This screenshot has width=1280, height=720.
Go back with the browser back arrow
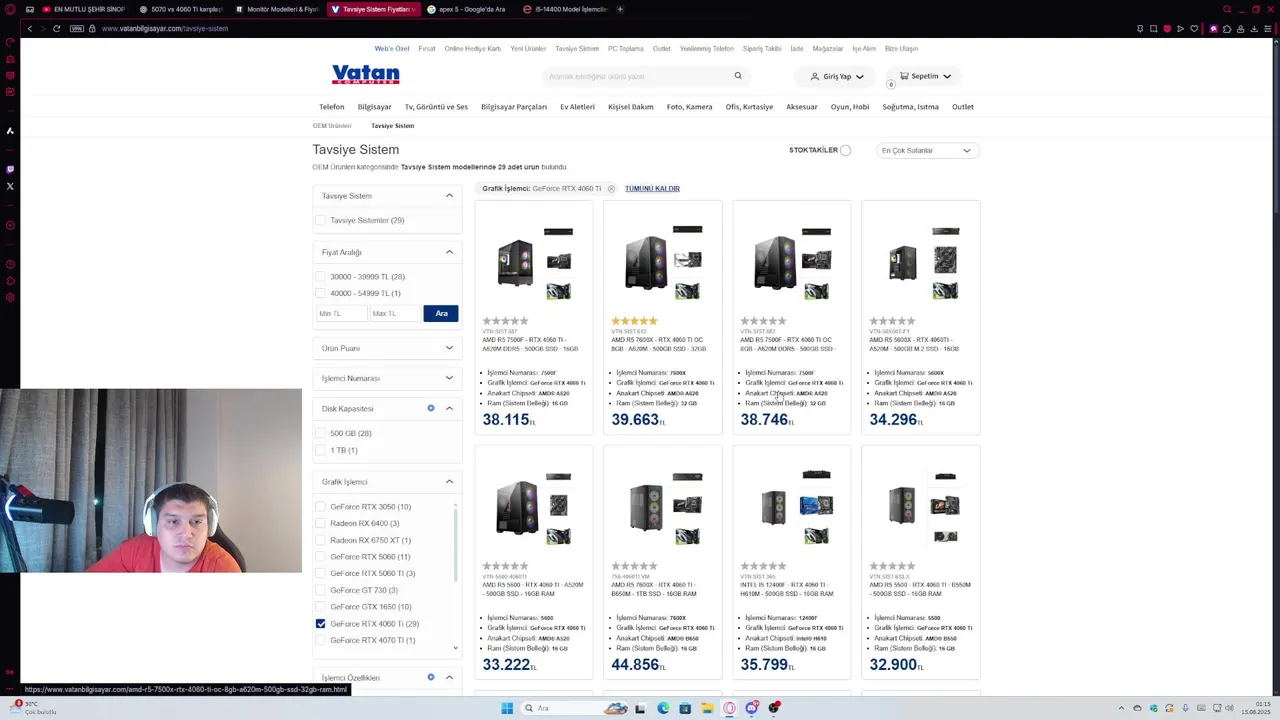click(30, 28)
